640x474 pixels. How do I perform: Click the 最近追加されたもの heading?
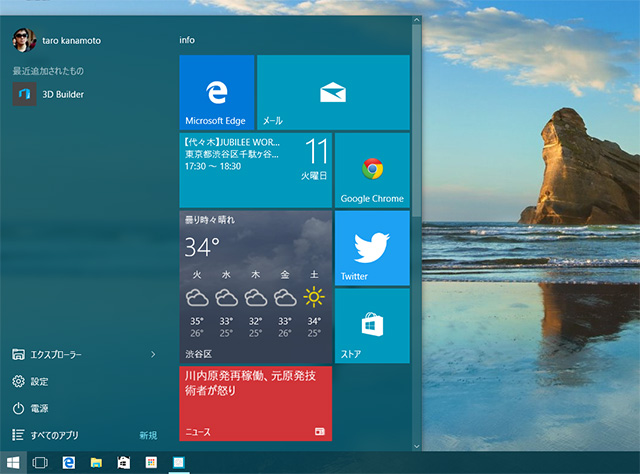(48, 71)
